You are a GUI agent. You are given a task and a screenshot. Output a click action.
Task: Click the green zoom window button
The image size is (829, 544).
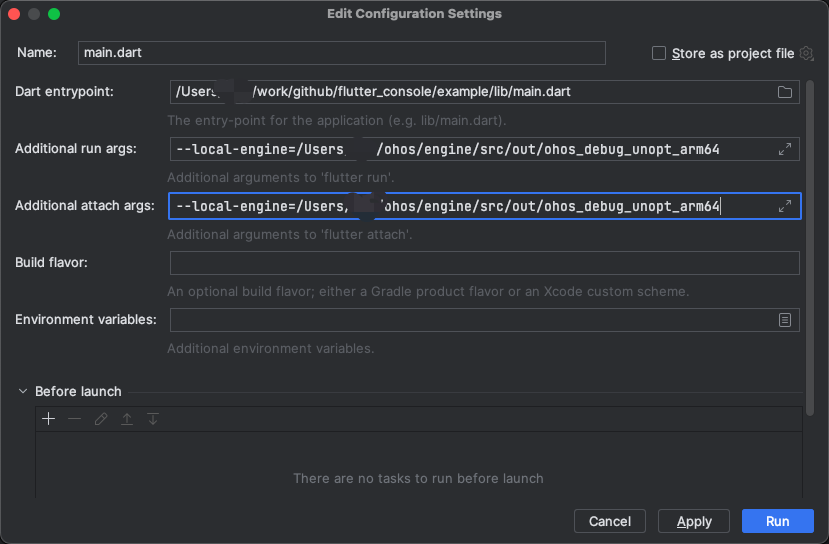point(54,14)
